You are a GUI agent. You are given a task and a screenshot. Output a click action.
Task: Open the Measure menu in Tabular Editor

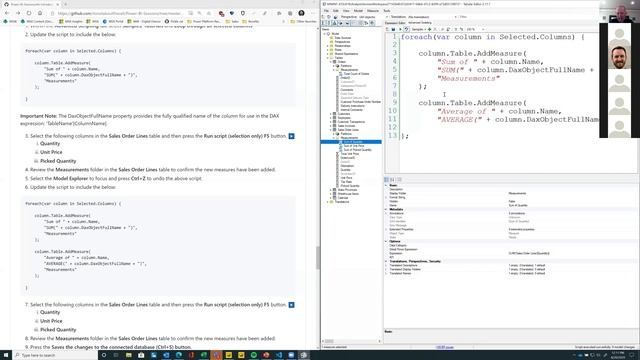373,11
